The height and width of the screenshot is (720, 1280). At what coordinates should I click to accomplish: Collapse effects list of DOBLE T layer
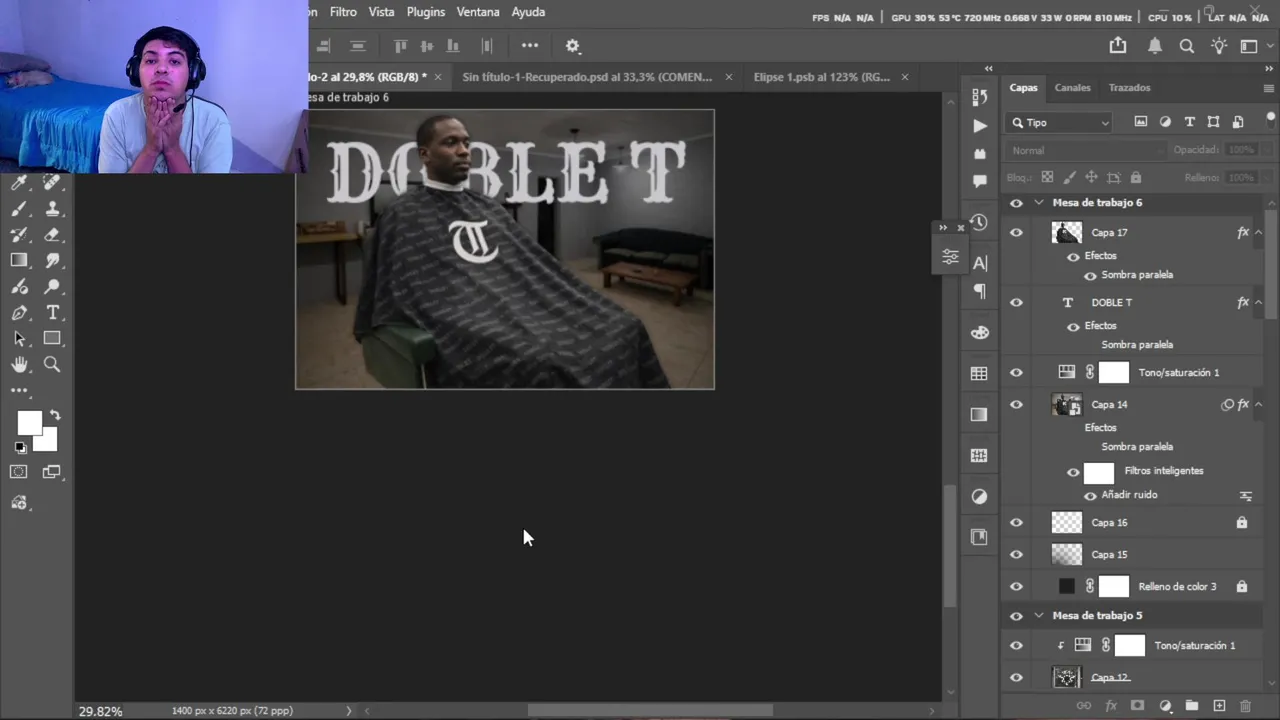tap(1258, 303)
